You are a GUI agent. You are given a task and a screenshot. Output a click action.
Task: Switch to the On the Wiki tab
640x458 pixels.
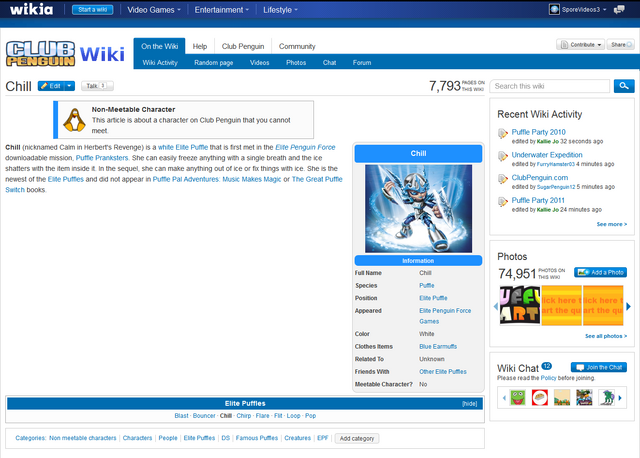coord(160,46)
